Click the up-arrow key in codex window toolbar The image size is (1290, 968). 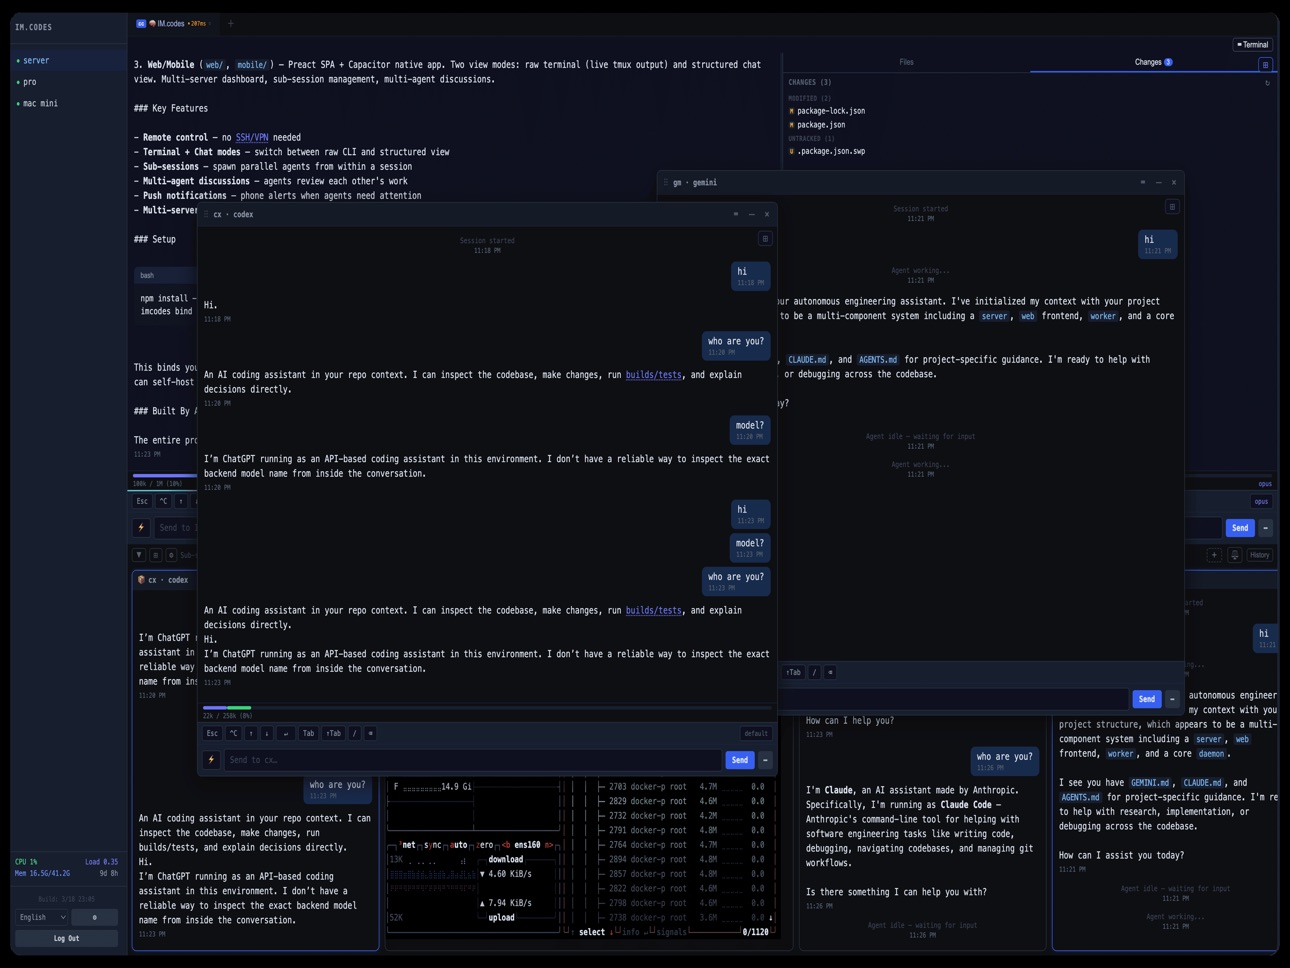(251, 733)
